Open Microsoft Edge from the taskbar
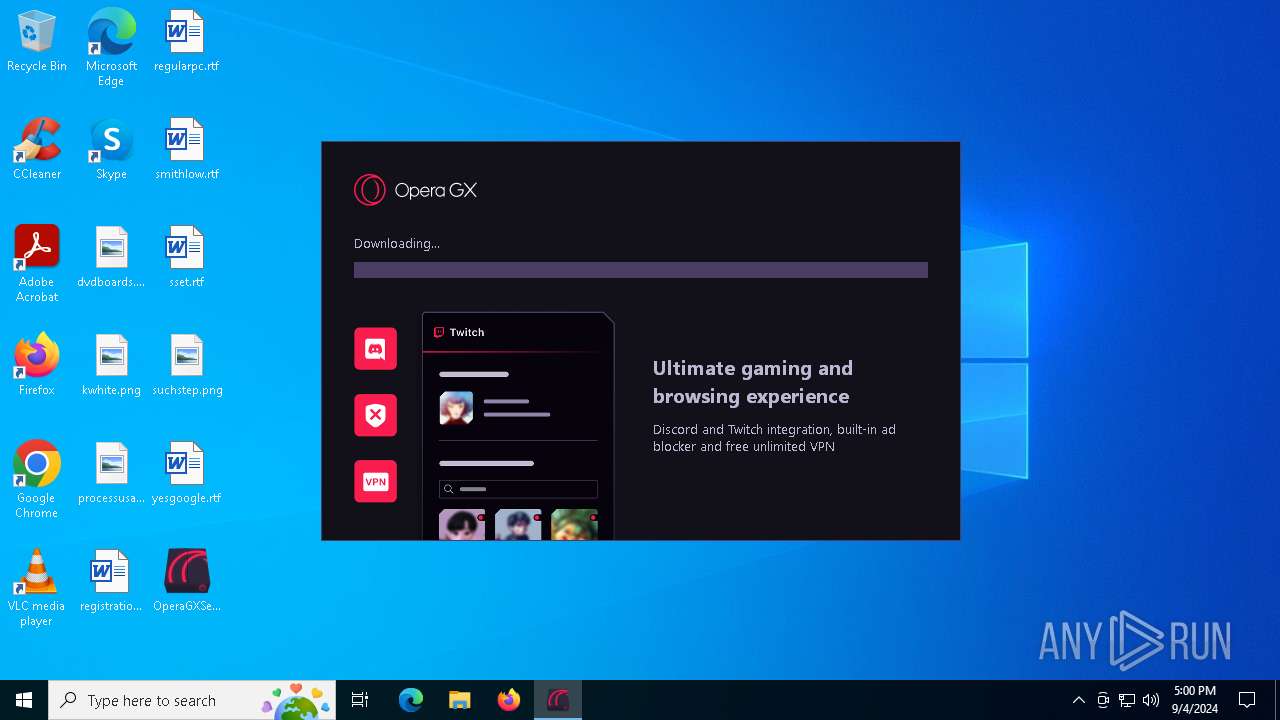Image resolution: width=1280 pixels, height=720 pixels. (411, 700)
